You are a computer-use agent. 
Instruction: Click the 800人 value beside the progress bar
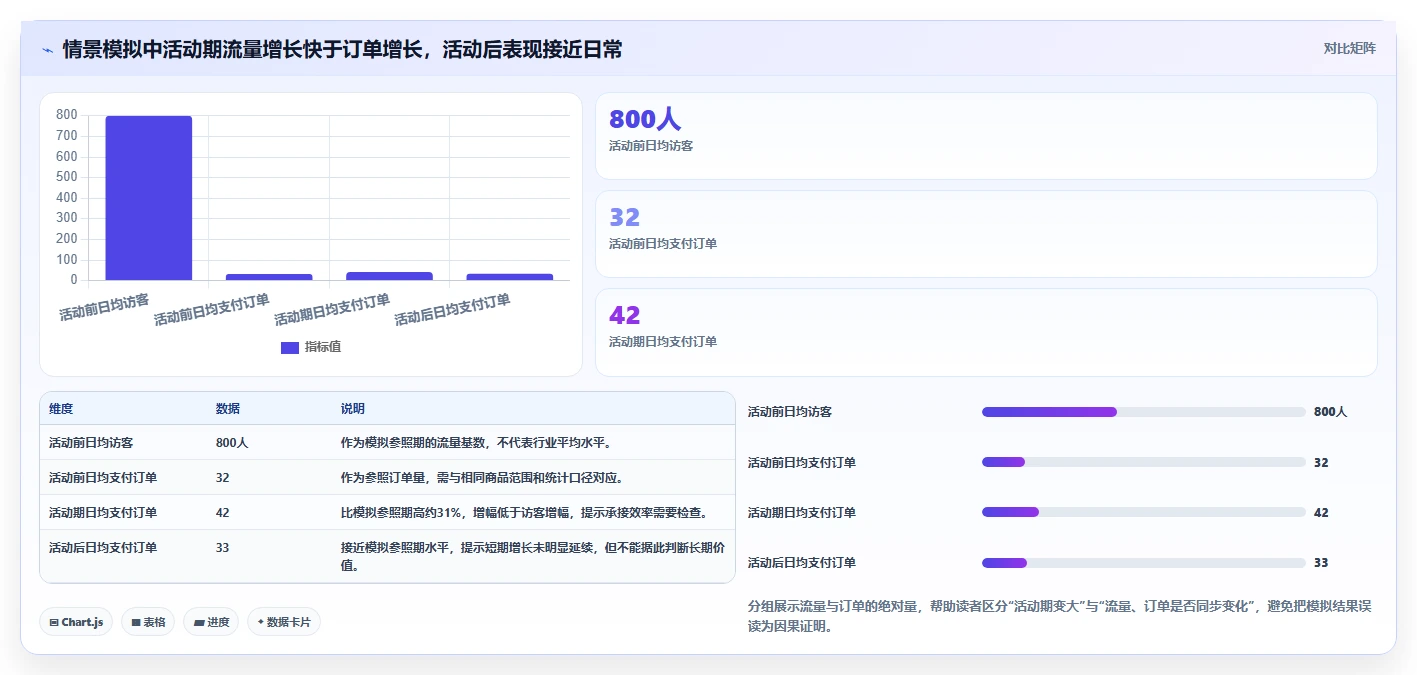(x=1331, y=412)
